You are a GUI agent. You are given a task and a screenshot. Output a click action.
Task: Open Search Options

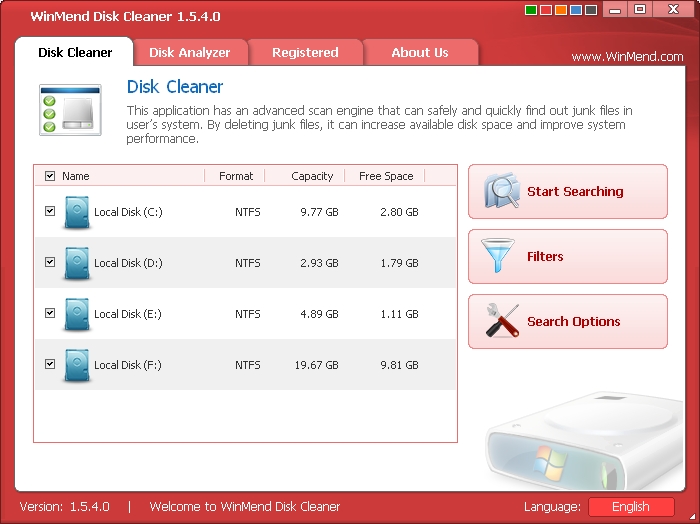tap(568, 321)
